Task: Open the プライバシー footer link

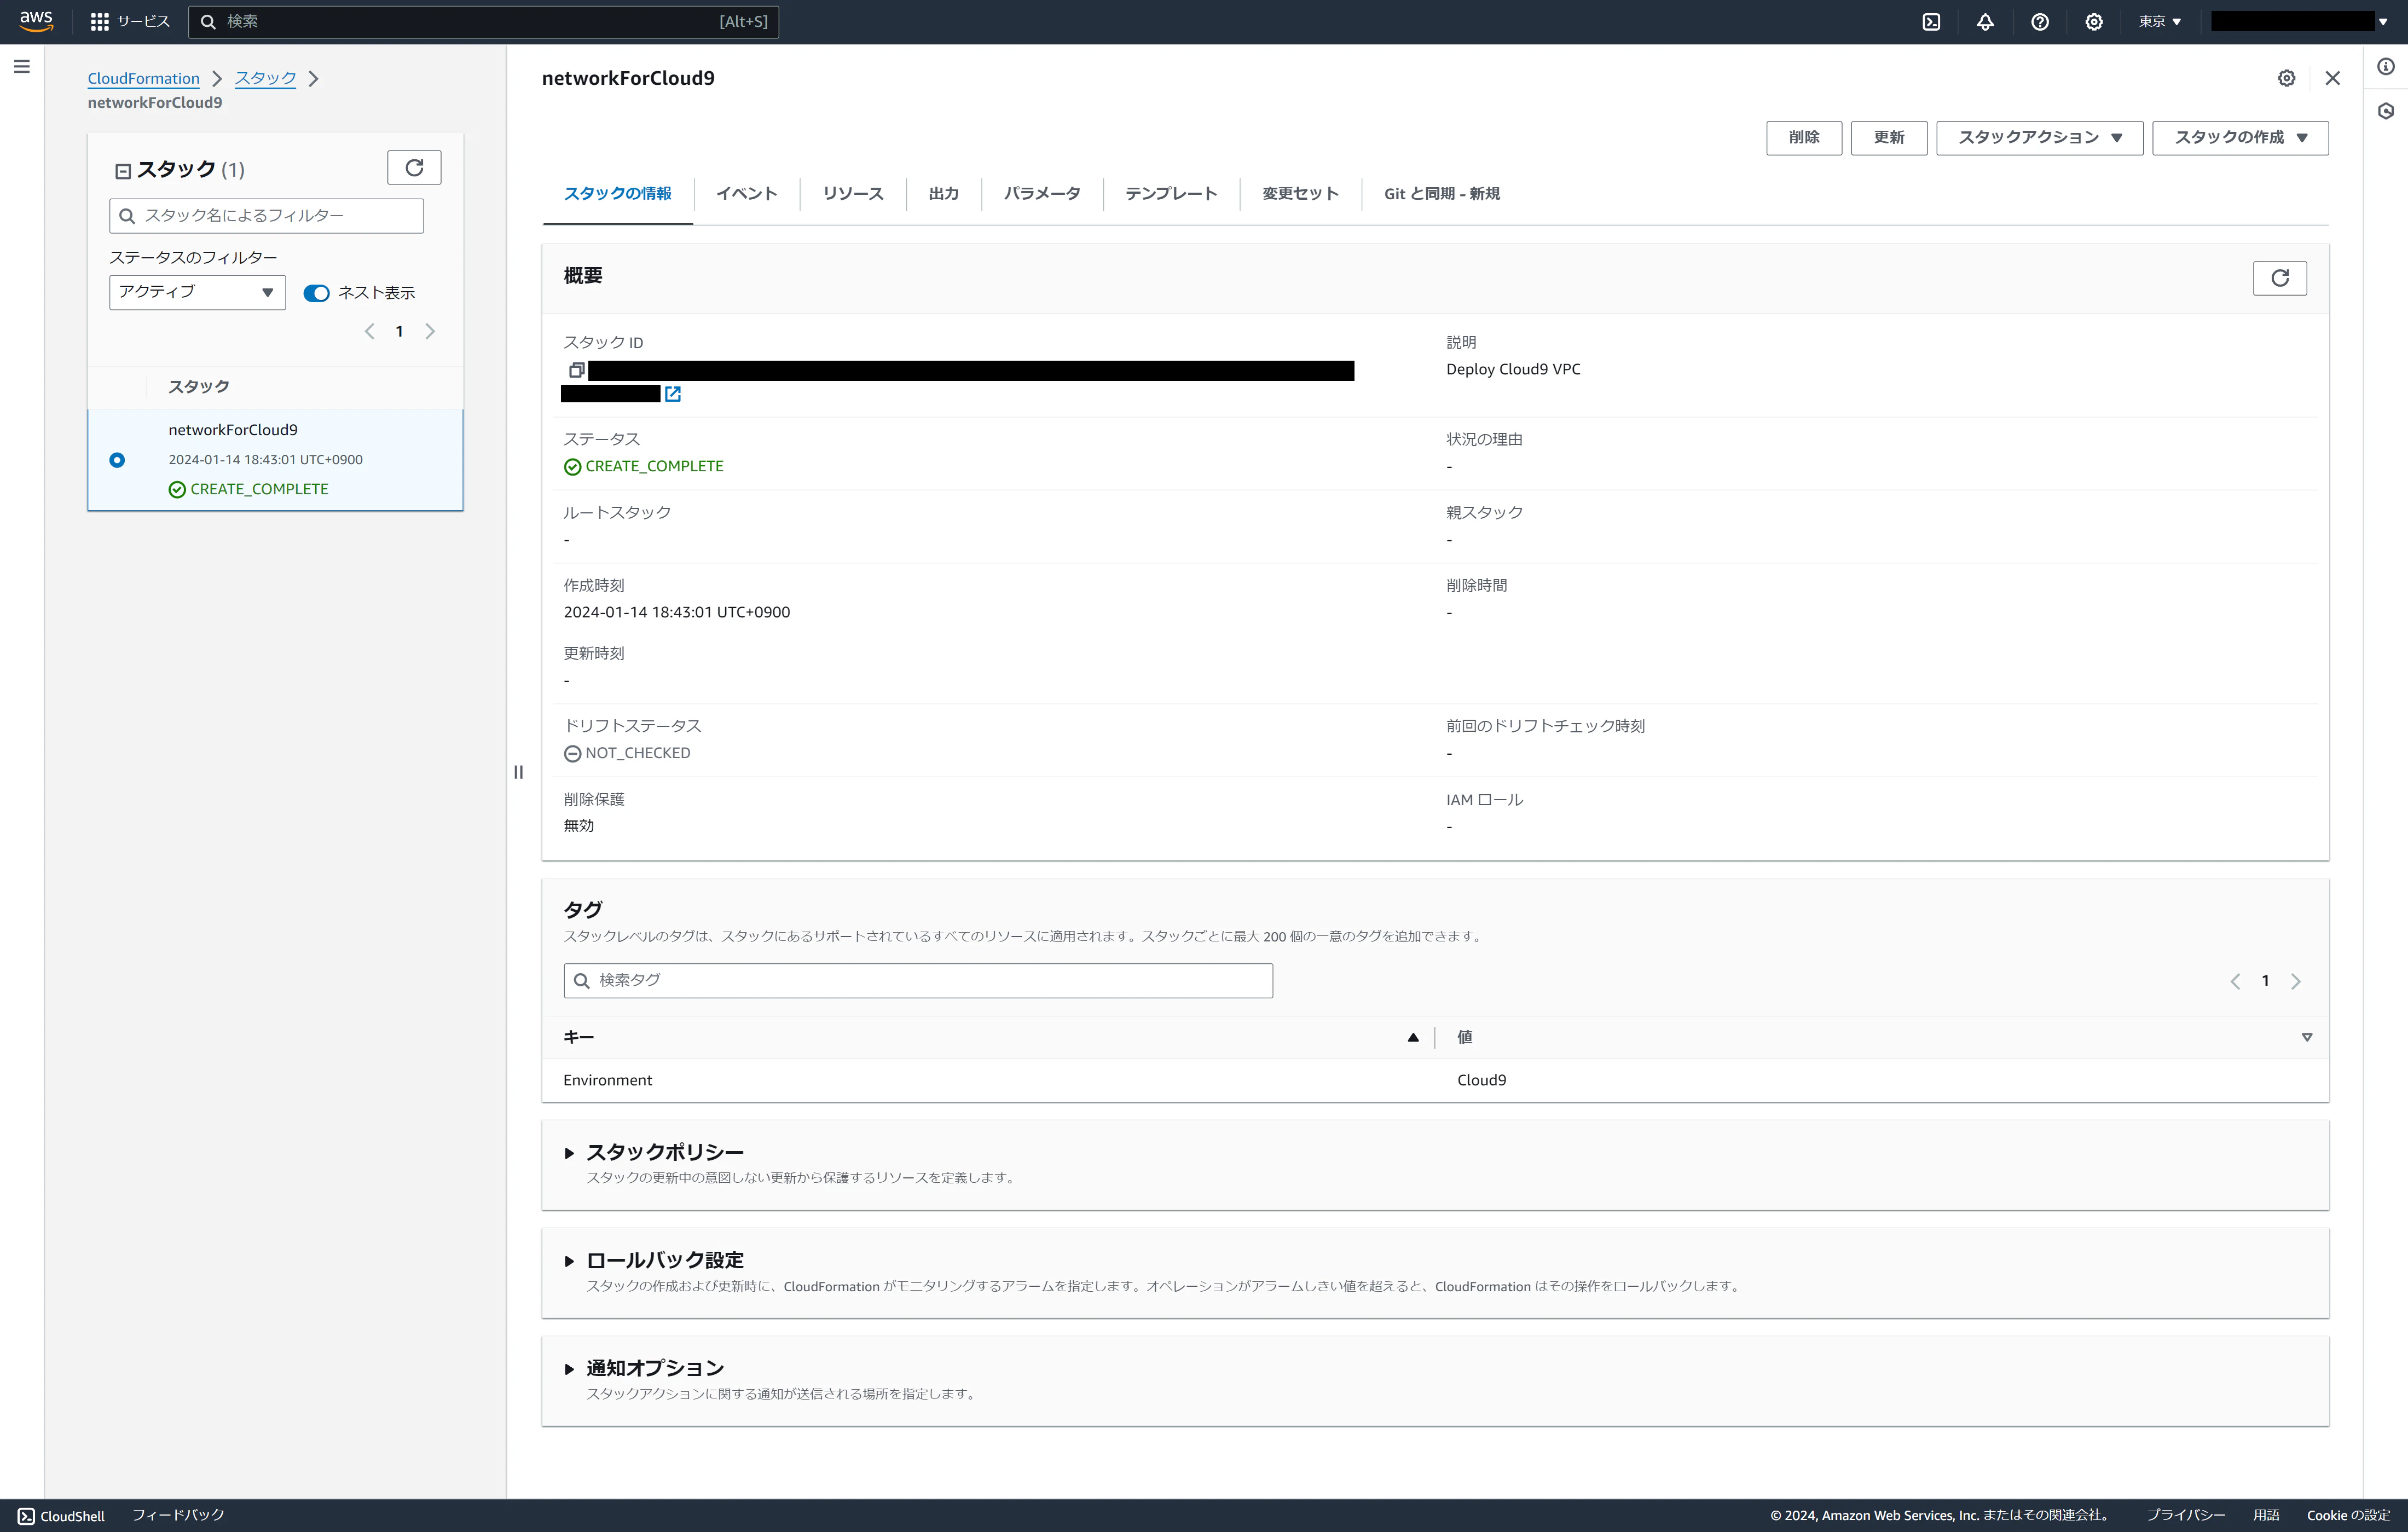Action: point(2186,1515)
